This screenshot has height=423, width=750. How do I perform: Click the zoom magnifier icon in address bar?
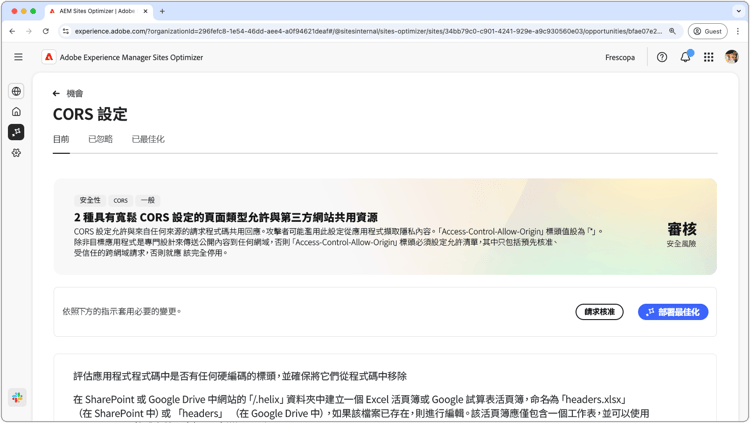[673, 31]
